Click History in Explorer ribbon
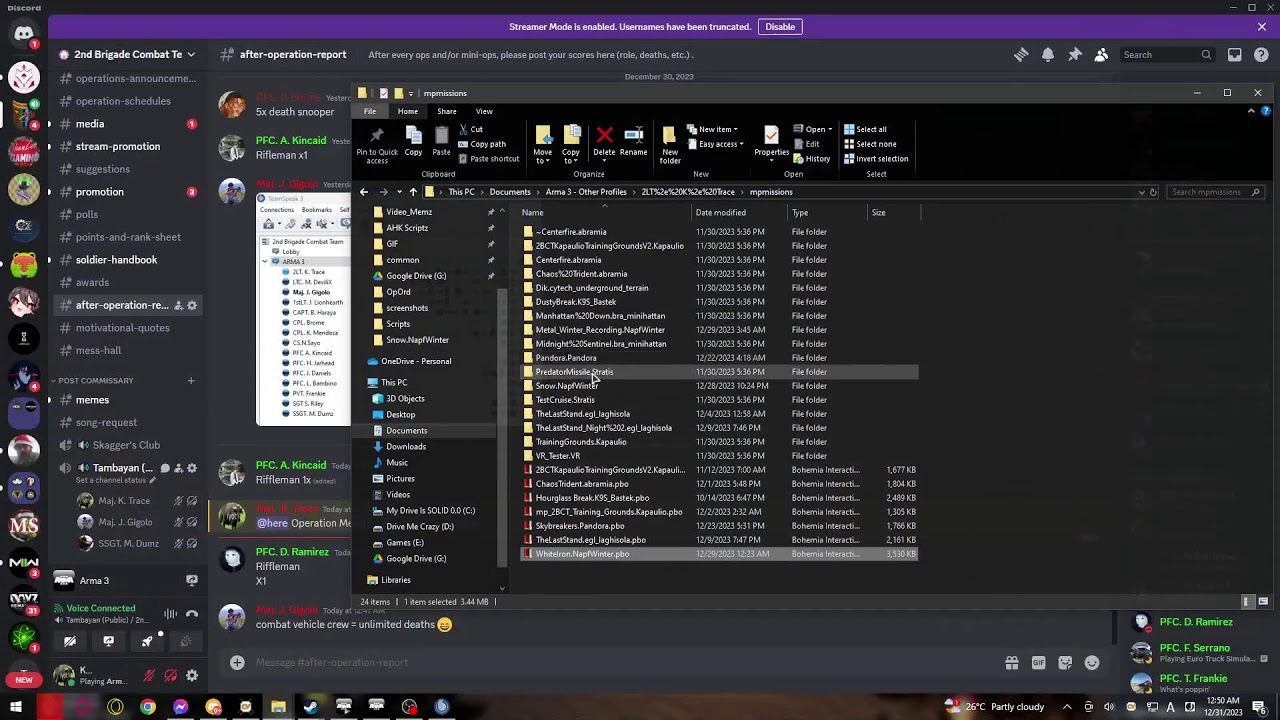 pos(811,159)
